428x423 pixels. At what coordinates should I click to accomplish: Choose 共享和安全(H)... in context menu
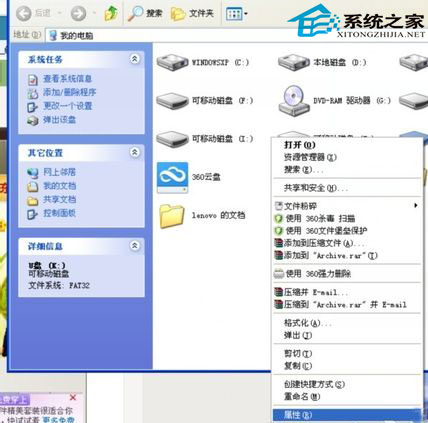(347, 188)
